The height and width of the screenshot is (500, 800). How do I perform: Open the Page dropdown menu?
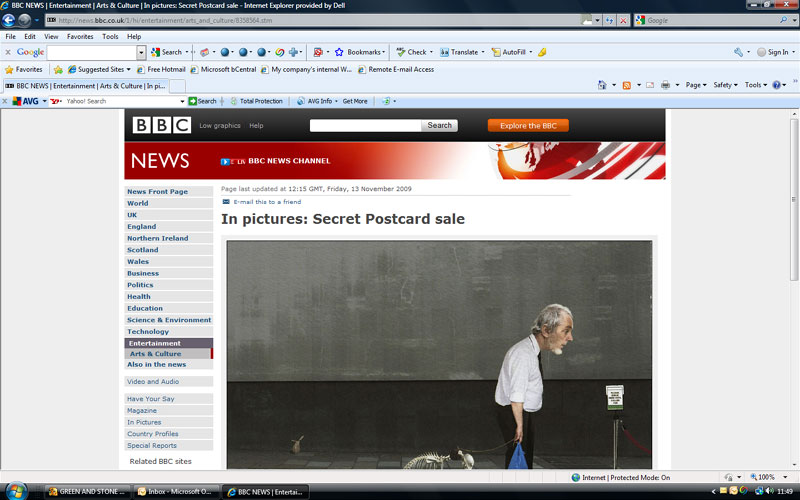(696, 85)
